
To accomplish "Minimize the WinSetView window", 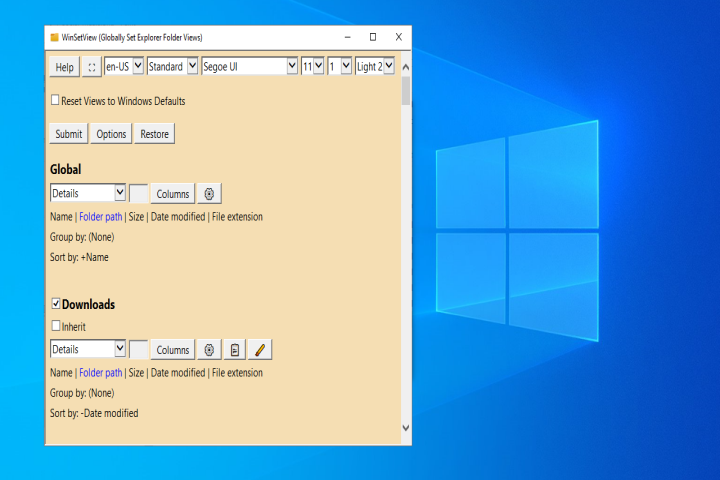I will coord(348,37).
